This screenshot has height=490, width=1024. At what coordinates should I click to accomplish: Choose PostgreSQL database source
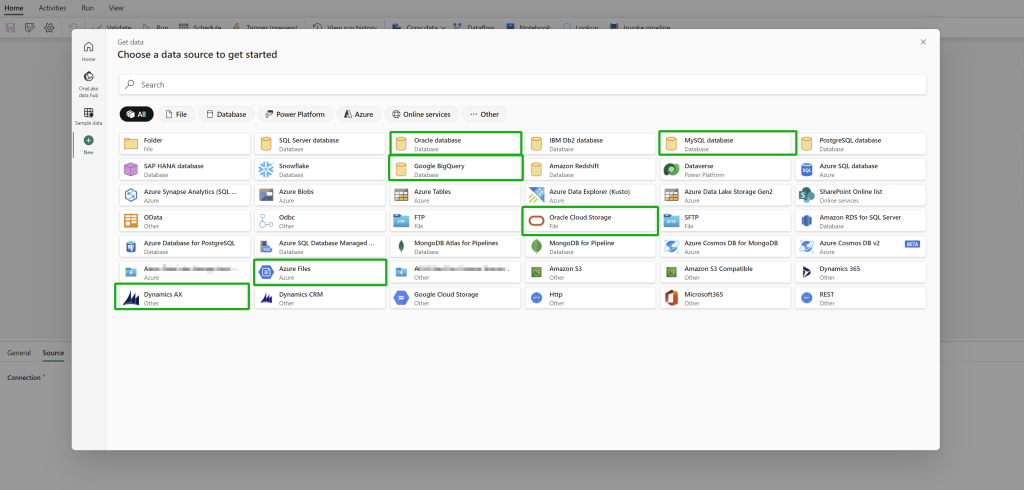pos(861,144)
